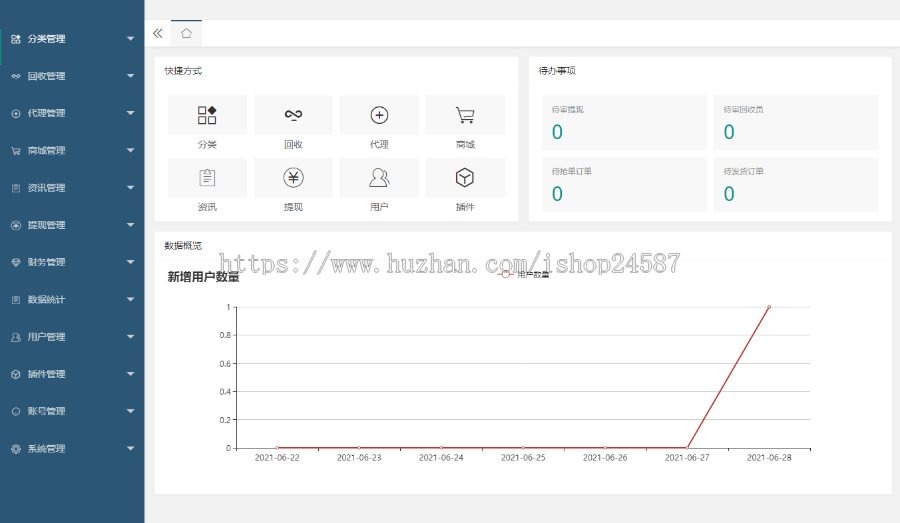Click the 分类 shortcut label
Image resolution: width=900 pixels, height=523 pixels.
(207, 145)
